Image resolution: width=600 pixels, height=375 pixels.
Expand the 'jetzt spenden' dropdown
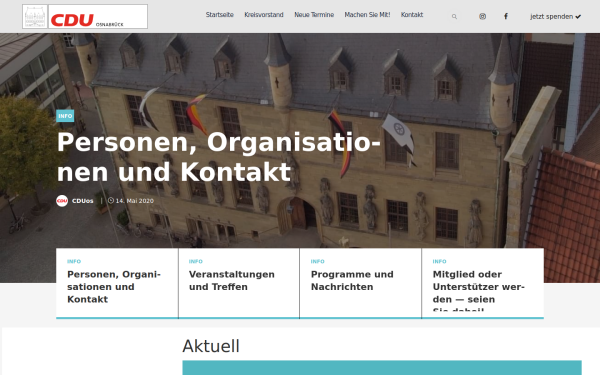click(555, 16)
